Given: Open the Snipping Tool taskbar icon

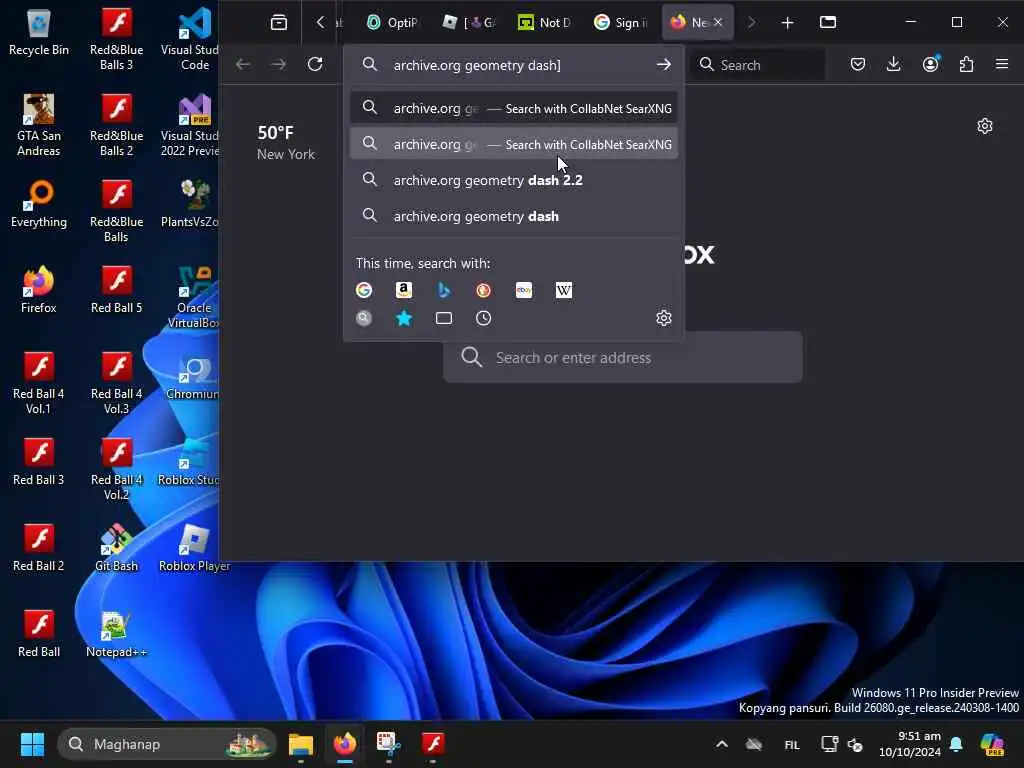Looking at the screenshot, I should coord(389,744).
